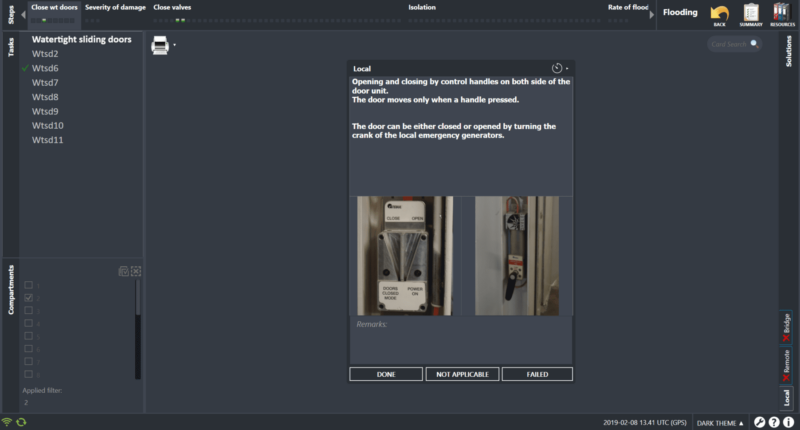Open the Steps vertical tab
The width and height of the screenshot is (800, 430).
(x=11, y=15)
